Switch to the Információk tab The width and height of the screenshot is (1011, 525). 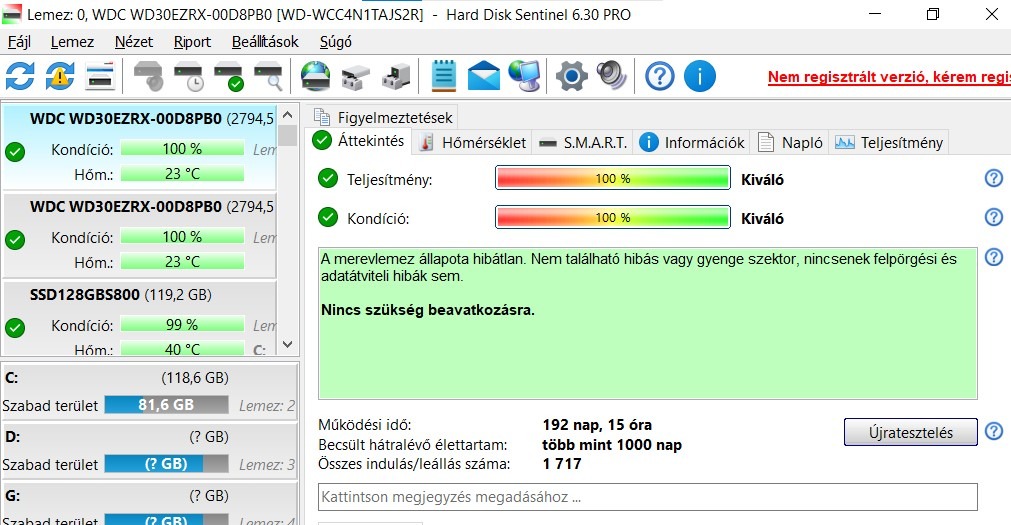coord(692,143)
